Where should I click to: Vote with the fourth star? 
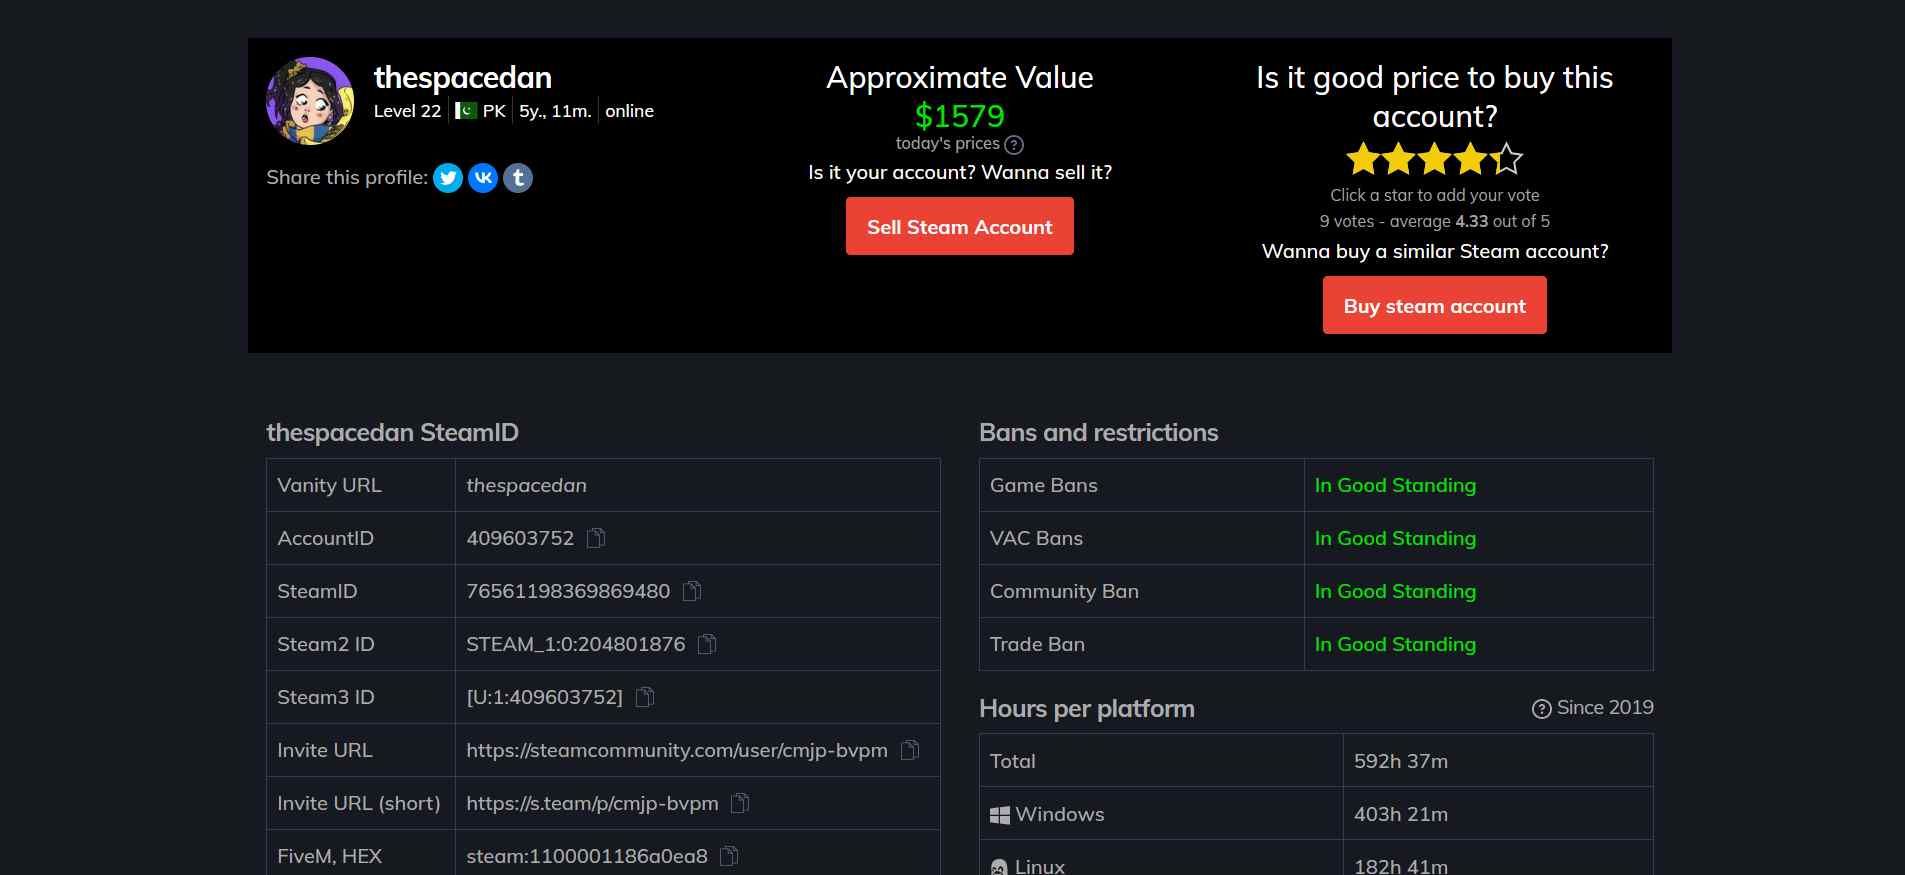1471,159
